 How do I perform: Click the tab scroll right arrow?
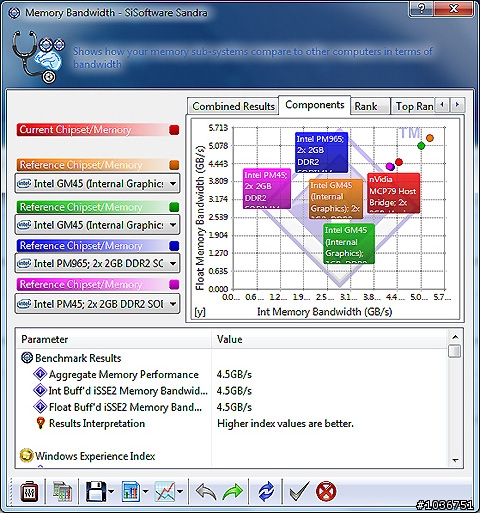pos(457,105)
